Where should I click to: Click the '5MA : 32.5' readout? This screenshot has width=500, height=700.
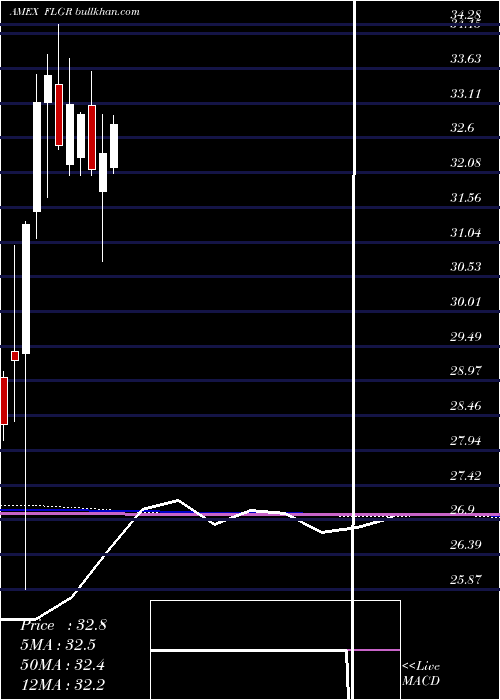point(58,645)
